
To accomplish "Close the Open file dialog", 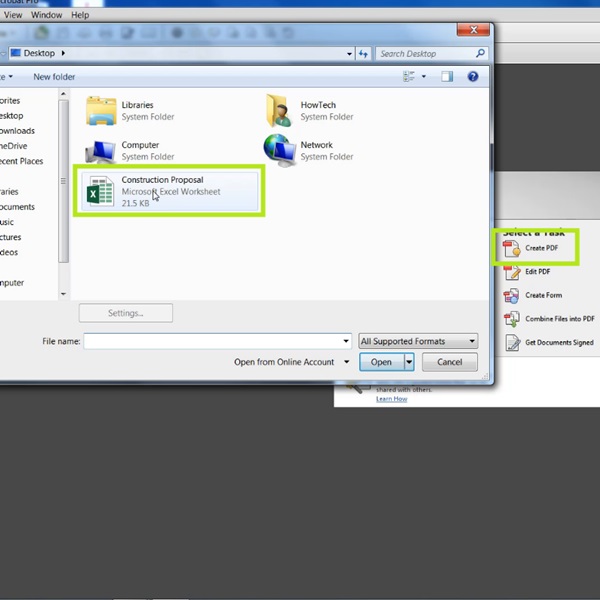I will [x=473, y=30].
